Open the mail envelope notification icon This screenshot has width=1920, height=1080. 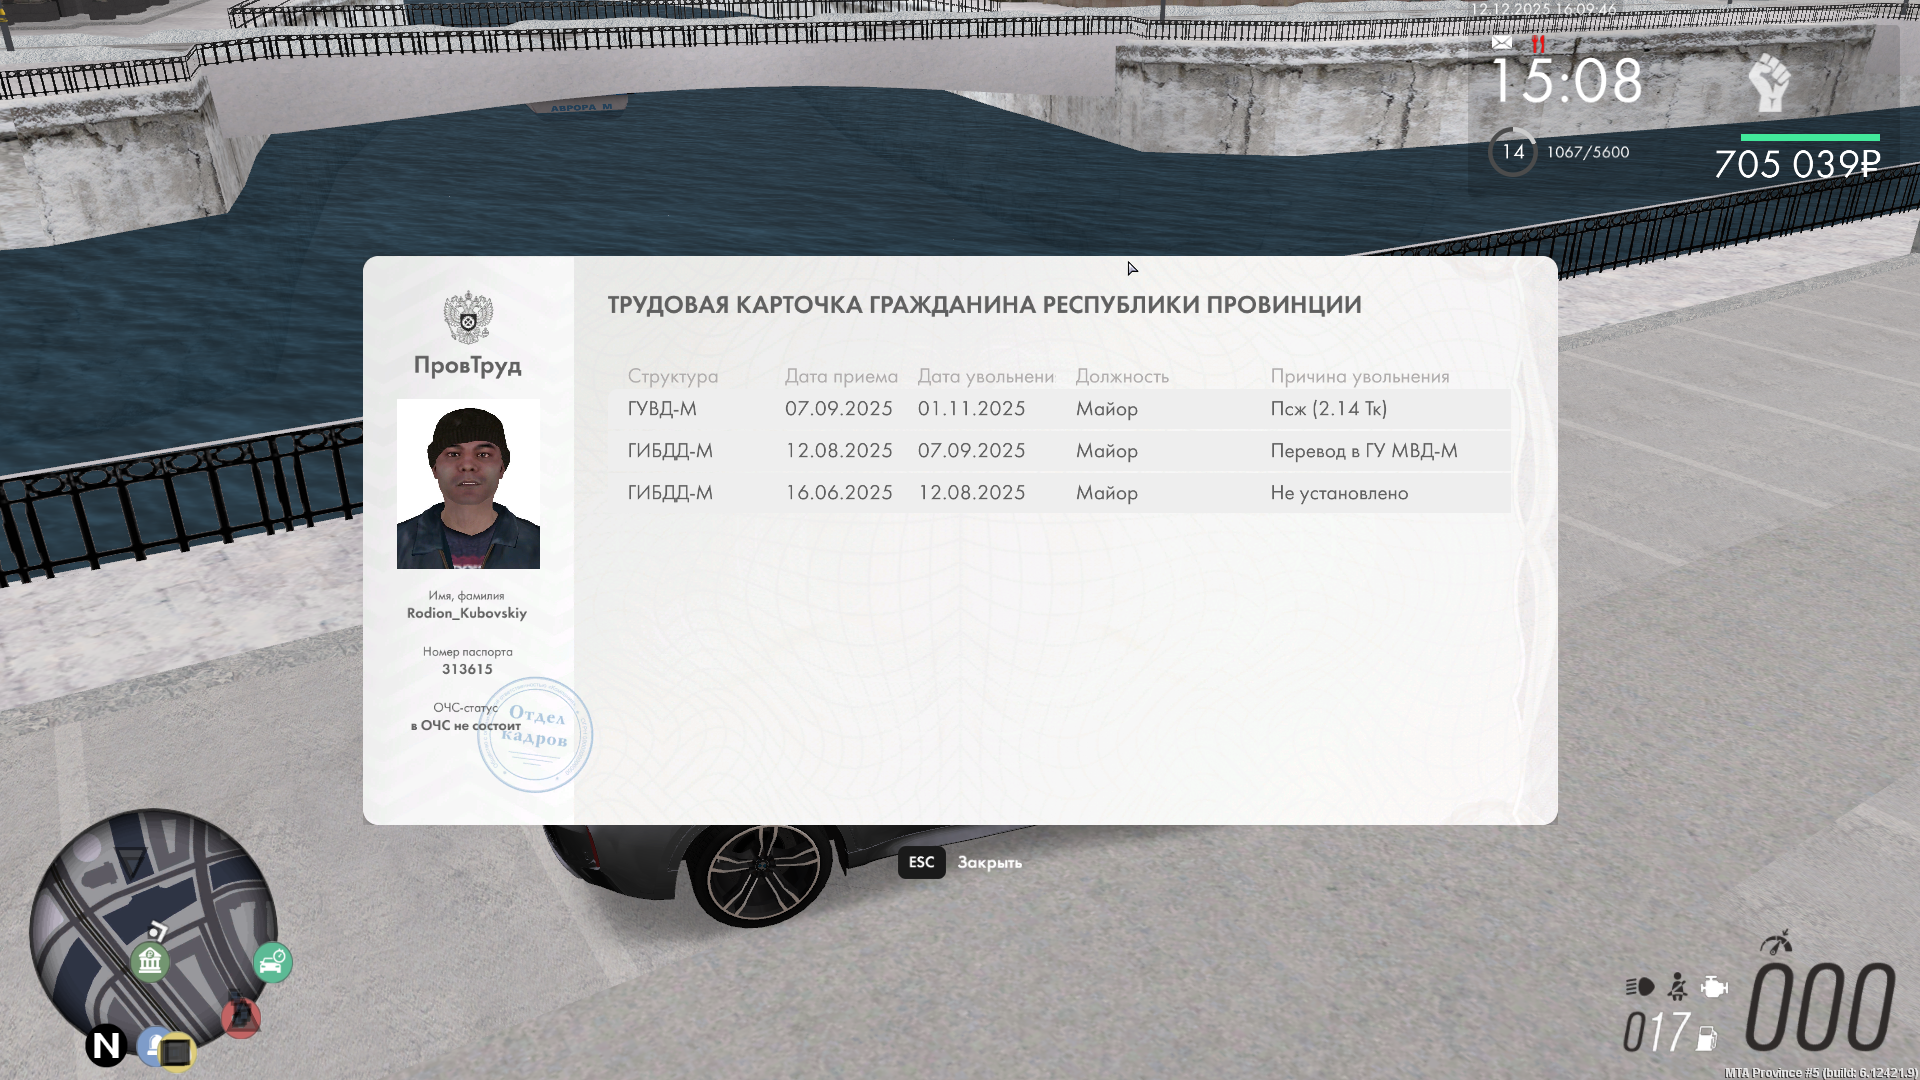pos(1502,43)
